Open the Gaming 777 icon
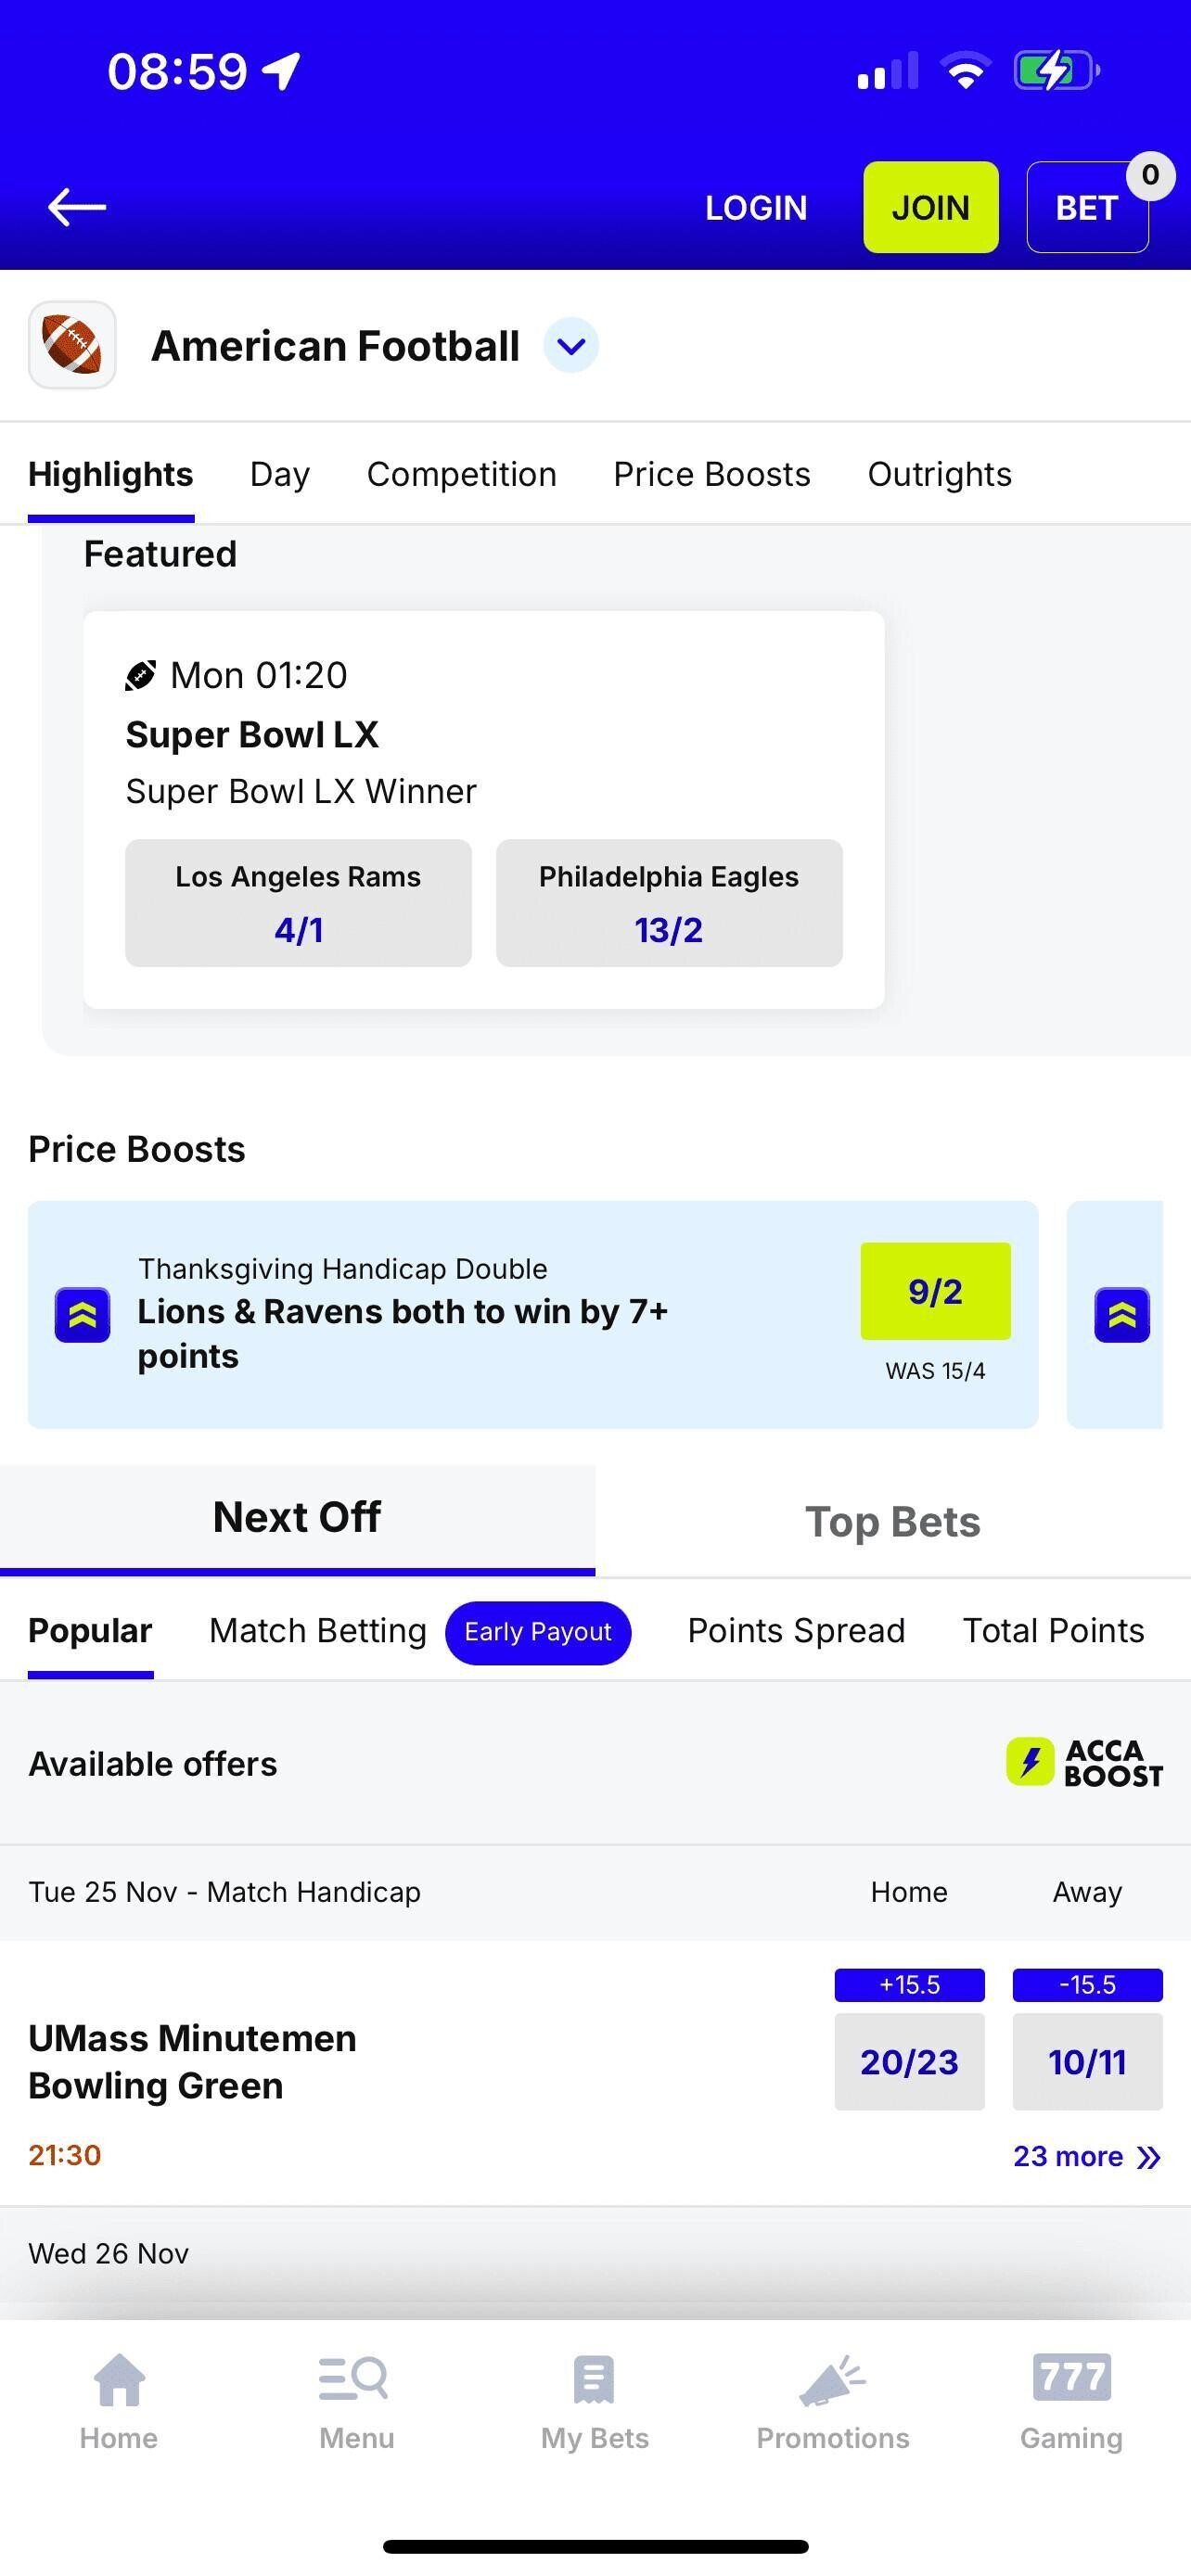 1071,2377
